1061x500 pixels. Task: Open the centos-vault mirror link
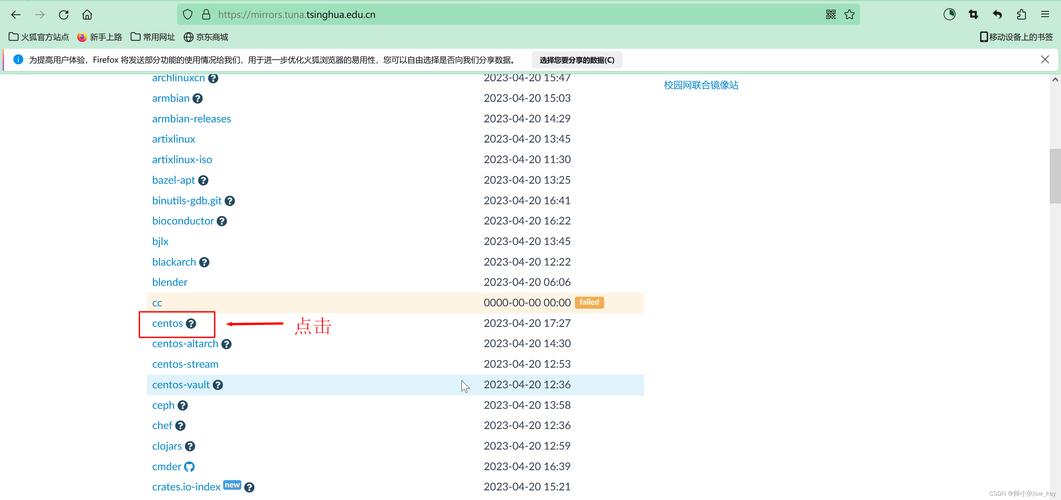[181, 385]
